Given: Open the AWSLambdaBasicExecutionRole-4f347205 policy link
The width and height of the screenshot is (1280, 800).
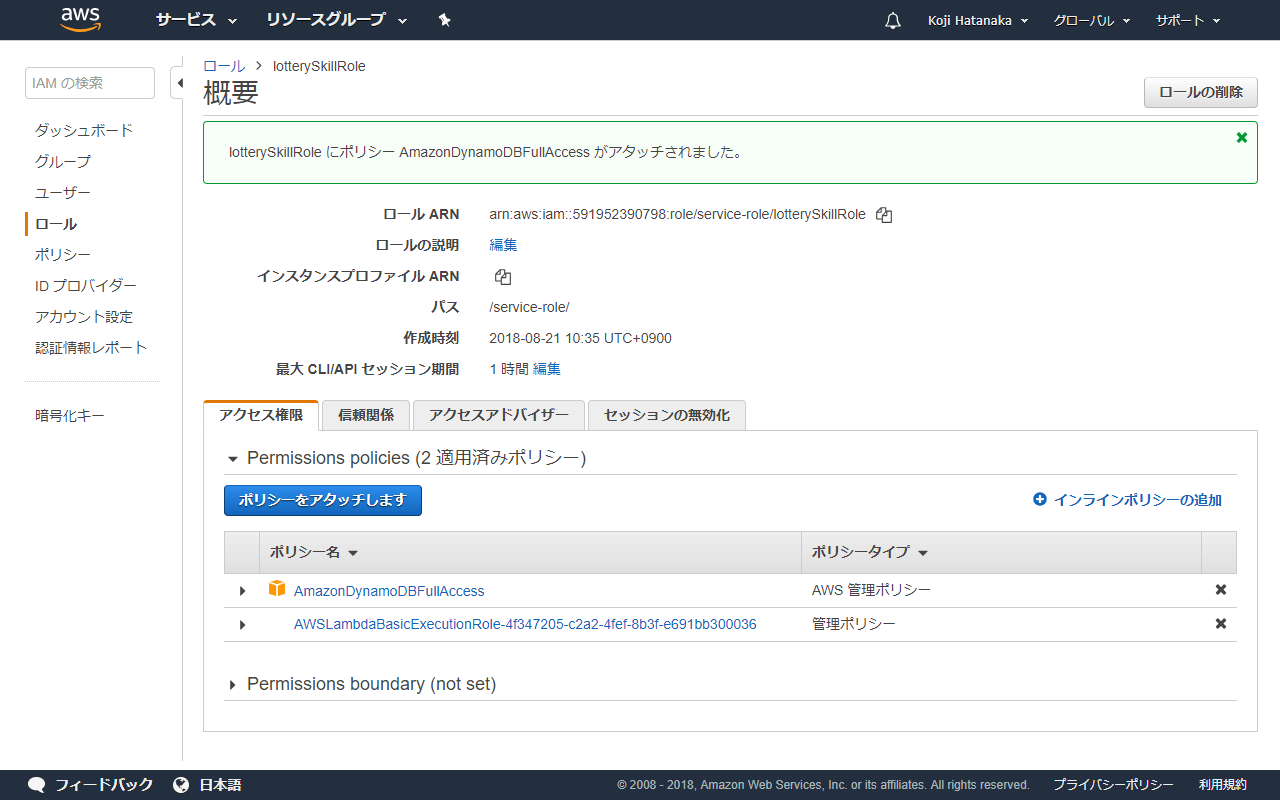Looking at the screenshot, I should click(x=525, y=625).
